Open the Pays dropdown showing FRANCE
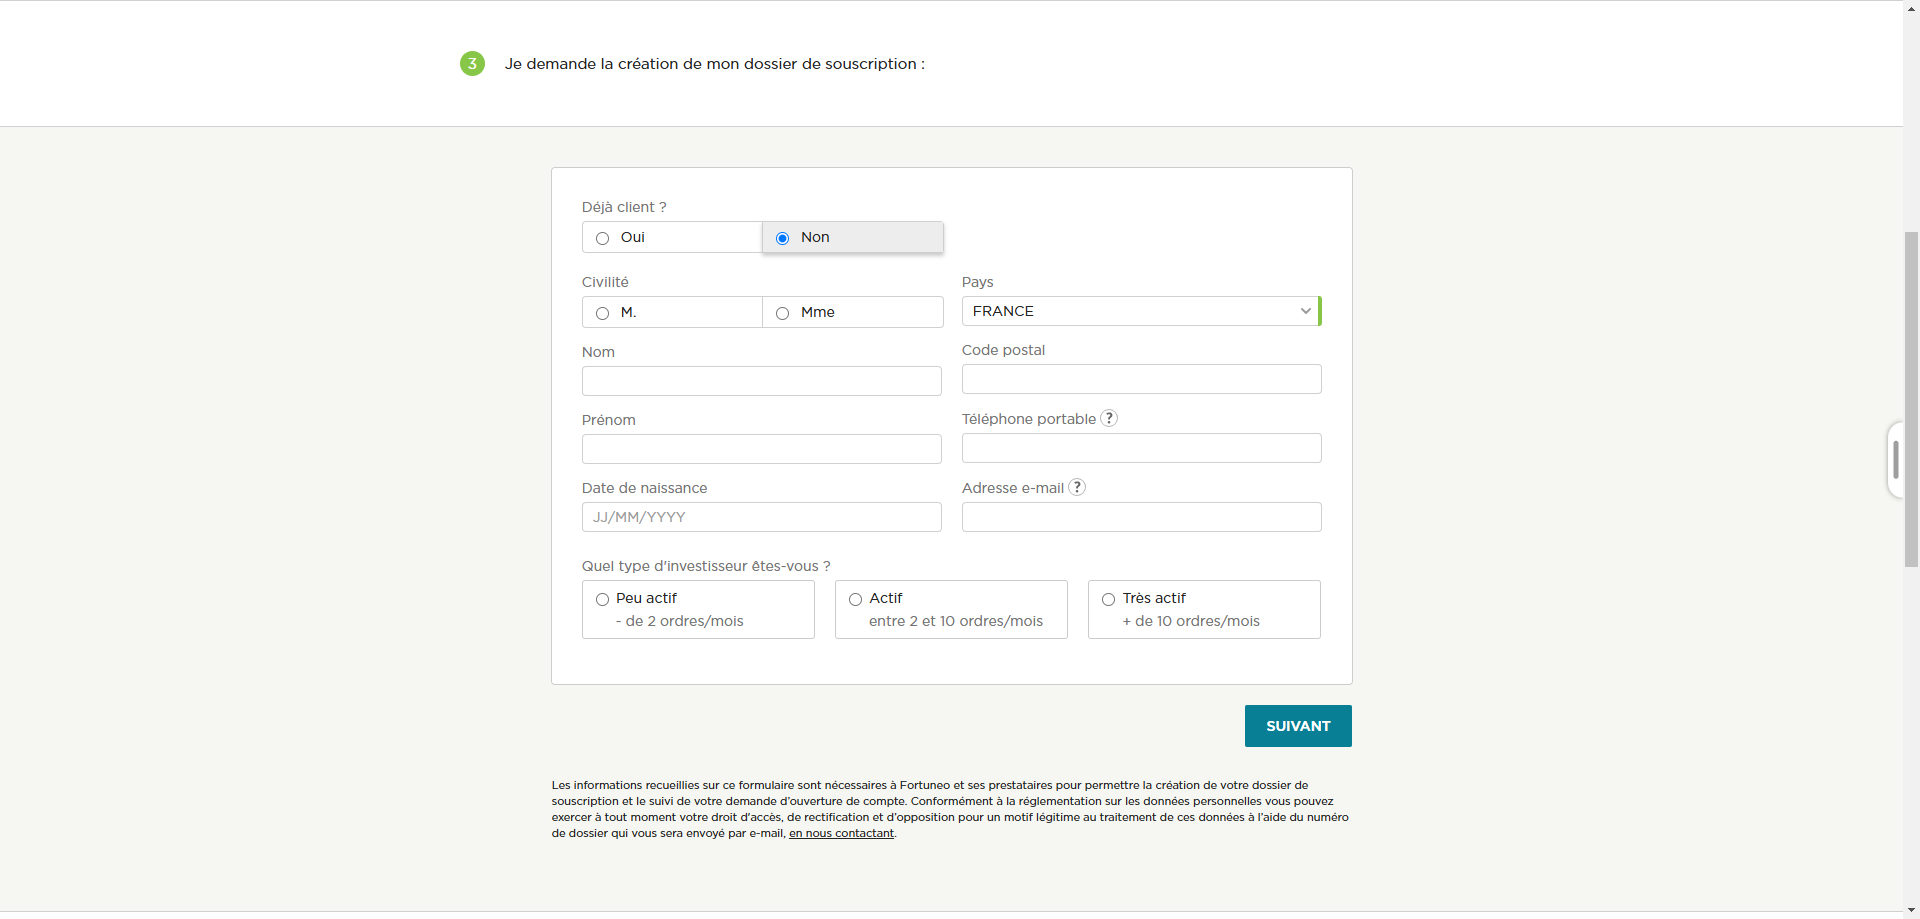The image size is (1920, 919). 1141,311
